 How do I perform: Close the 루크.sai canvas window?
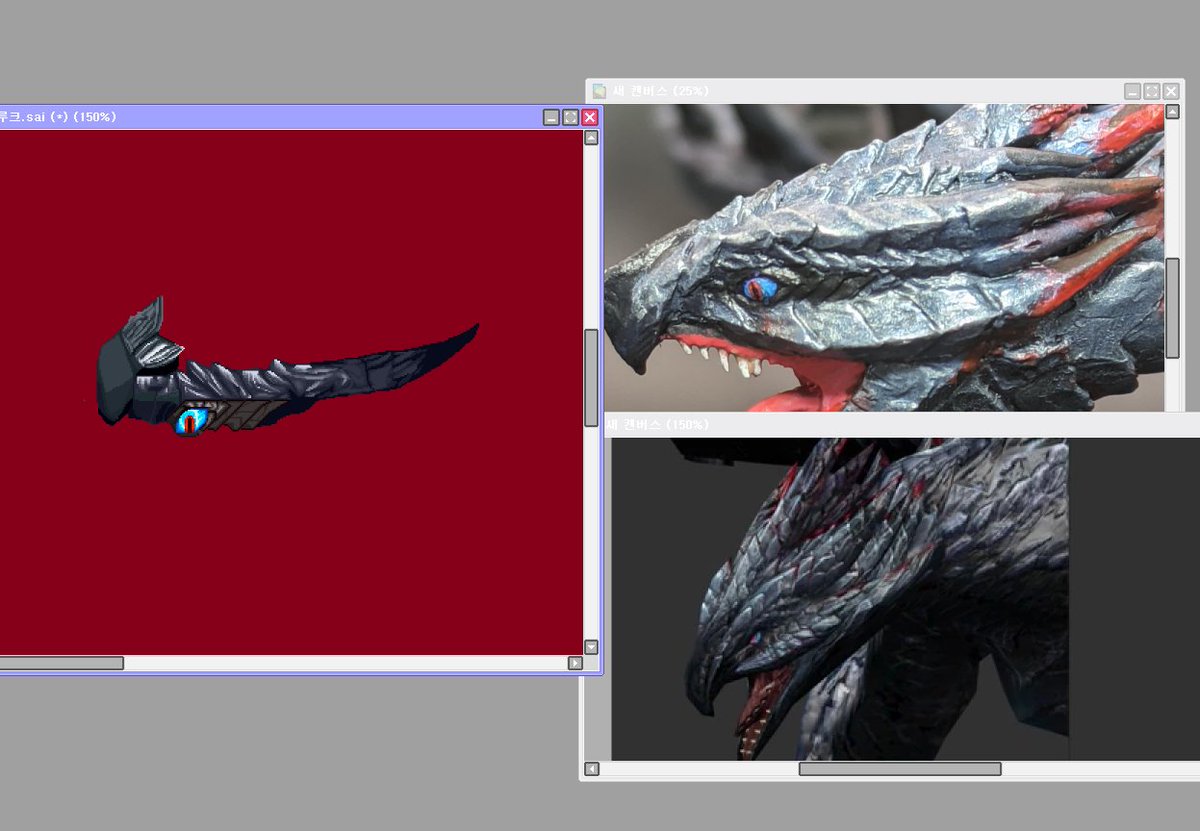[589, 117]
